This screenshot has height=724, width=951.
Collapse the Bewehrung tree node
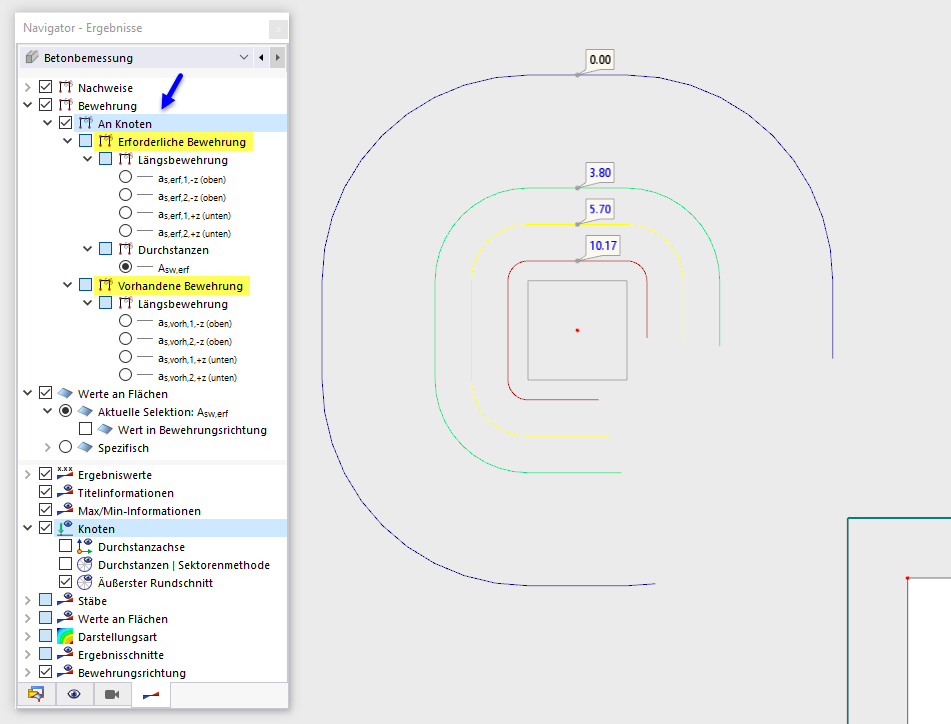pyautogui.click(x=28, y=105)
